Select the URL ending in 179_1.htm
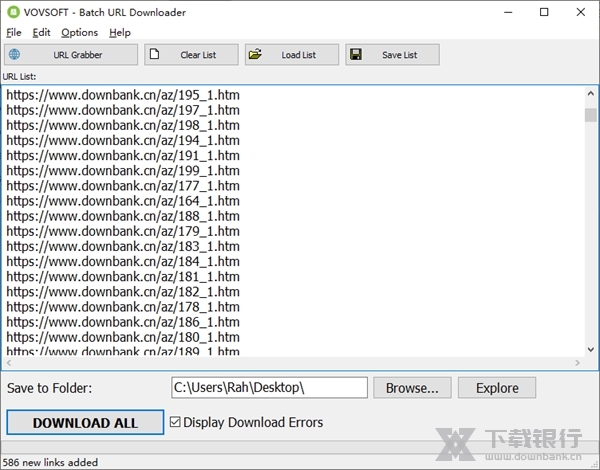600x470 pixels. coord(123,231)
